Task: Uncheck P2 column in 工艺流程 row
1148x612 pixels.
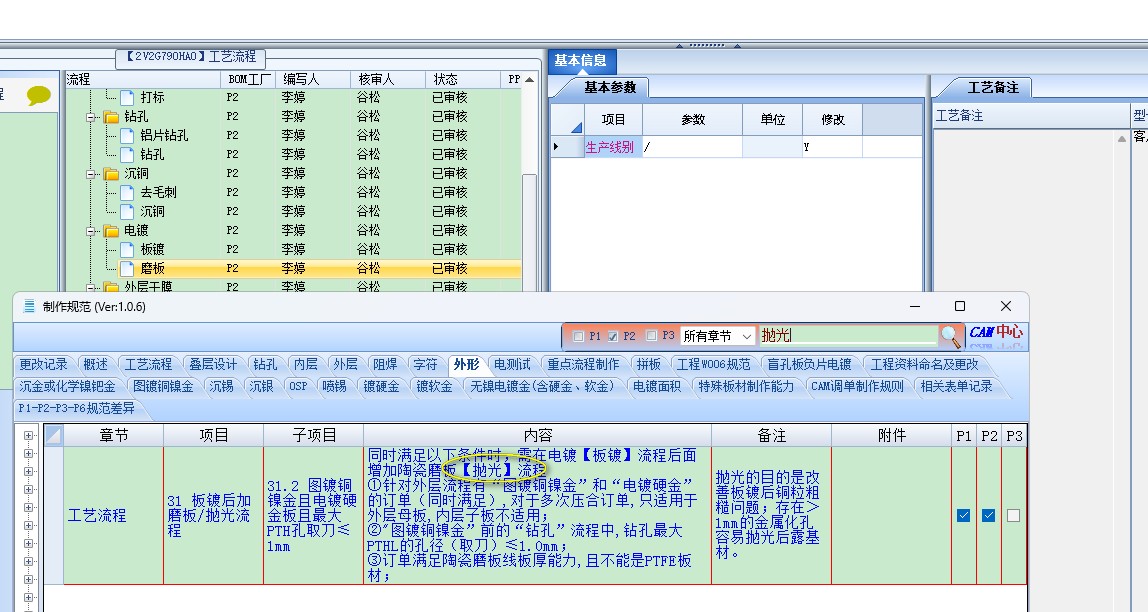Action: click(x=988, y=515)
